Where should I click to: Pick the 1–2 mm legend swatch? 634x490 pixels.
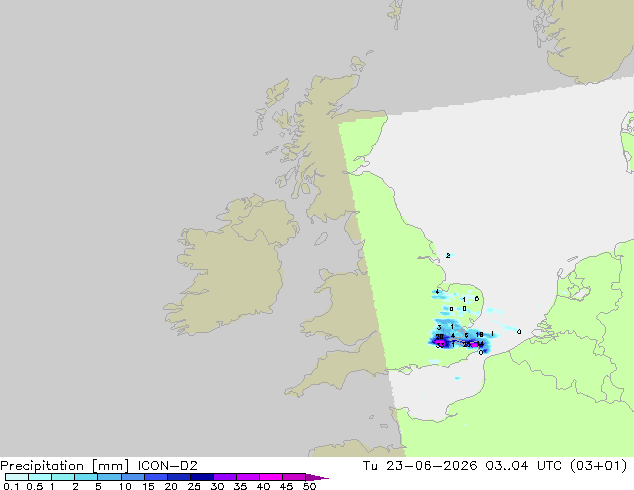coord(63,477)
